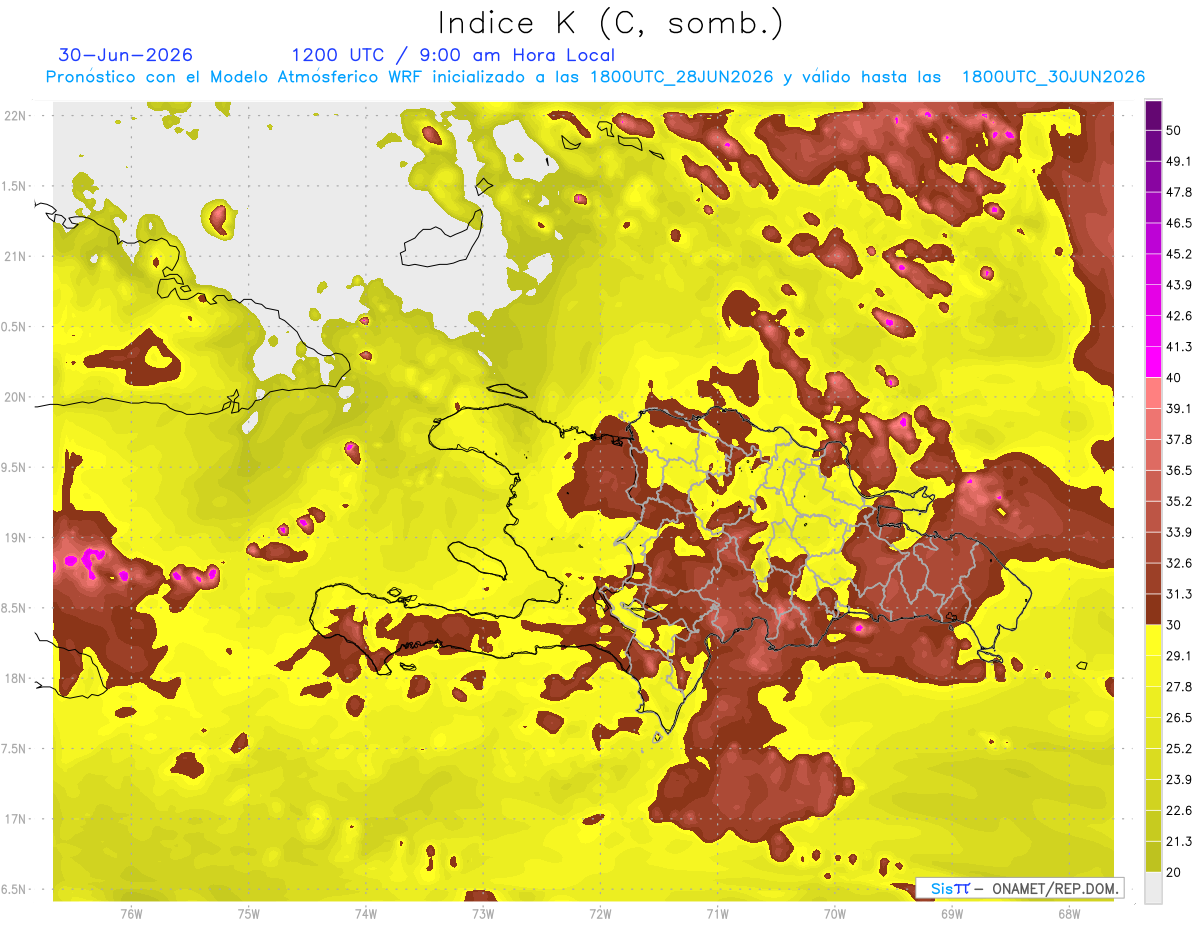Click the '17N' latitude label
The height and width of the screenshot is (927, 1200).
(15, 820)
